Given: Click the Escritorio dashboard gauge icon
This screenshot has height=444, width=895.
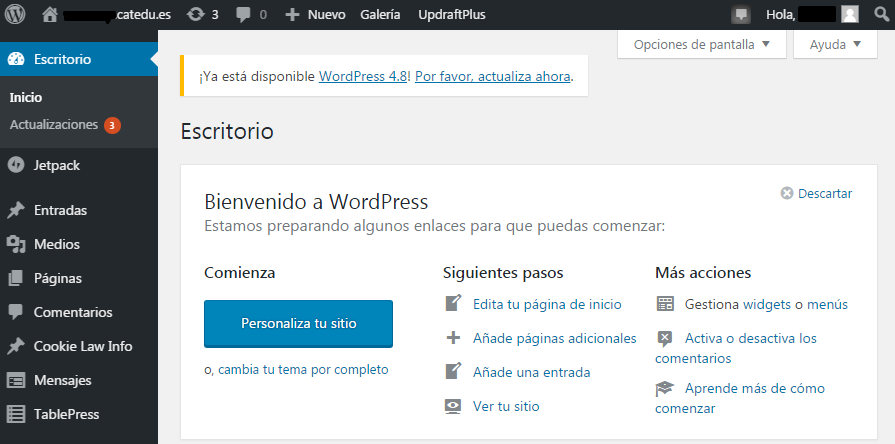Looking at the screenshot, I should click(16, 59).
